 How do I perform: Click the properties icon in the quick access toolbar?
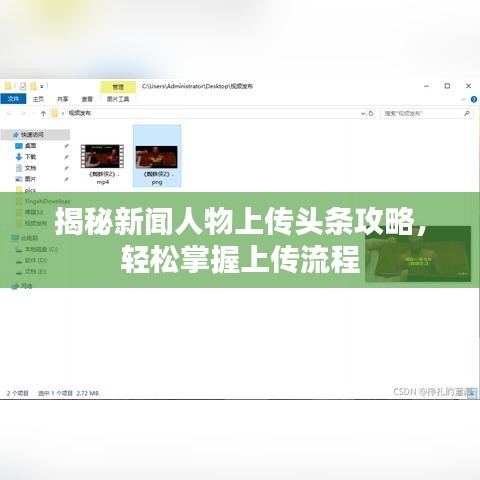23,86
